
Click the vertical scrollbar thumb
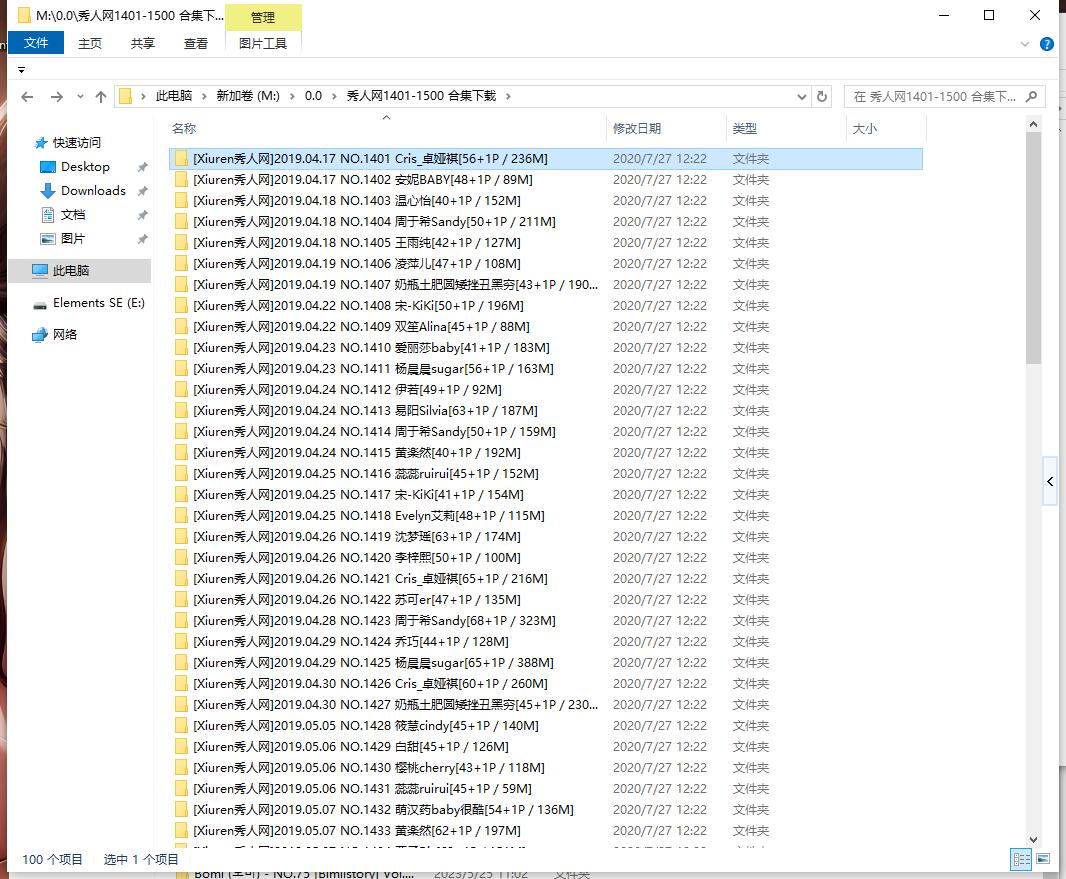pos(1033,249)
